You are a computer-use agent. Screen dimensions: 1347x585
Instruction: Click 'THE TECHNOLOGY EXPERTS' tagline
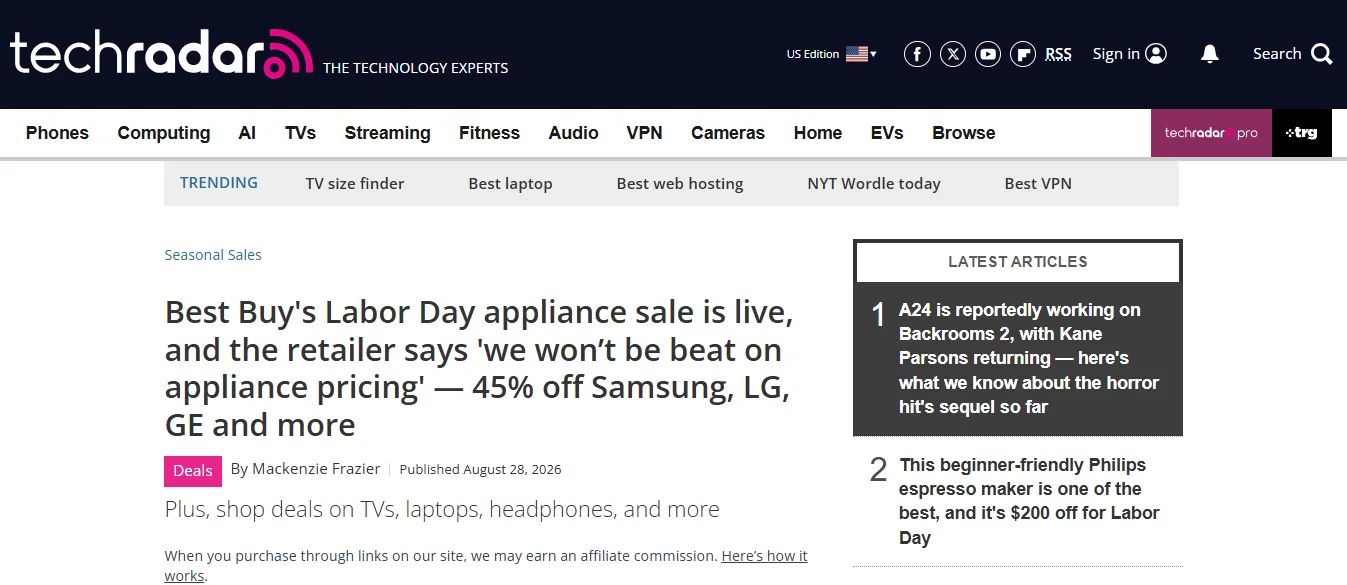(x=415, y=68)
